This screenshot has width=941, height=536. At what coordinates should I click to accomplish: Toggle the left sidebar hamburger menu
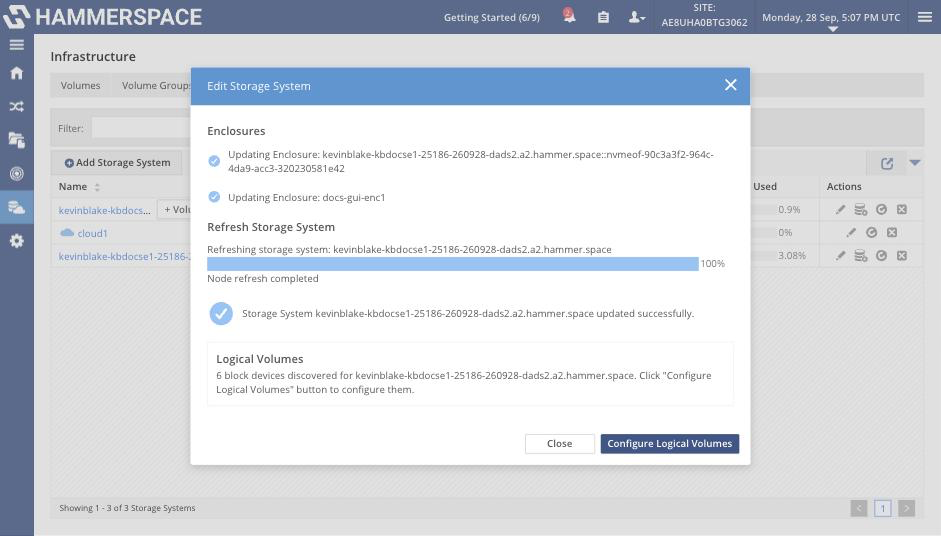[x=17, y=45]
